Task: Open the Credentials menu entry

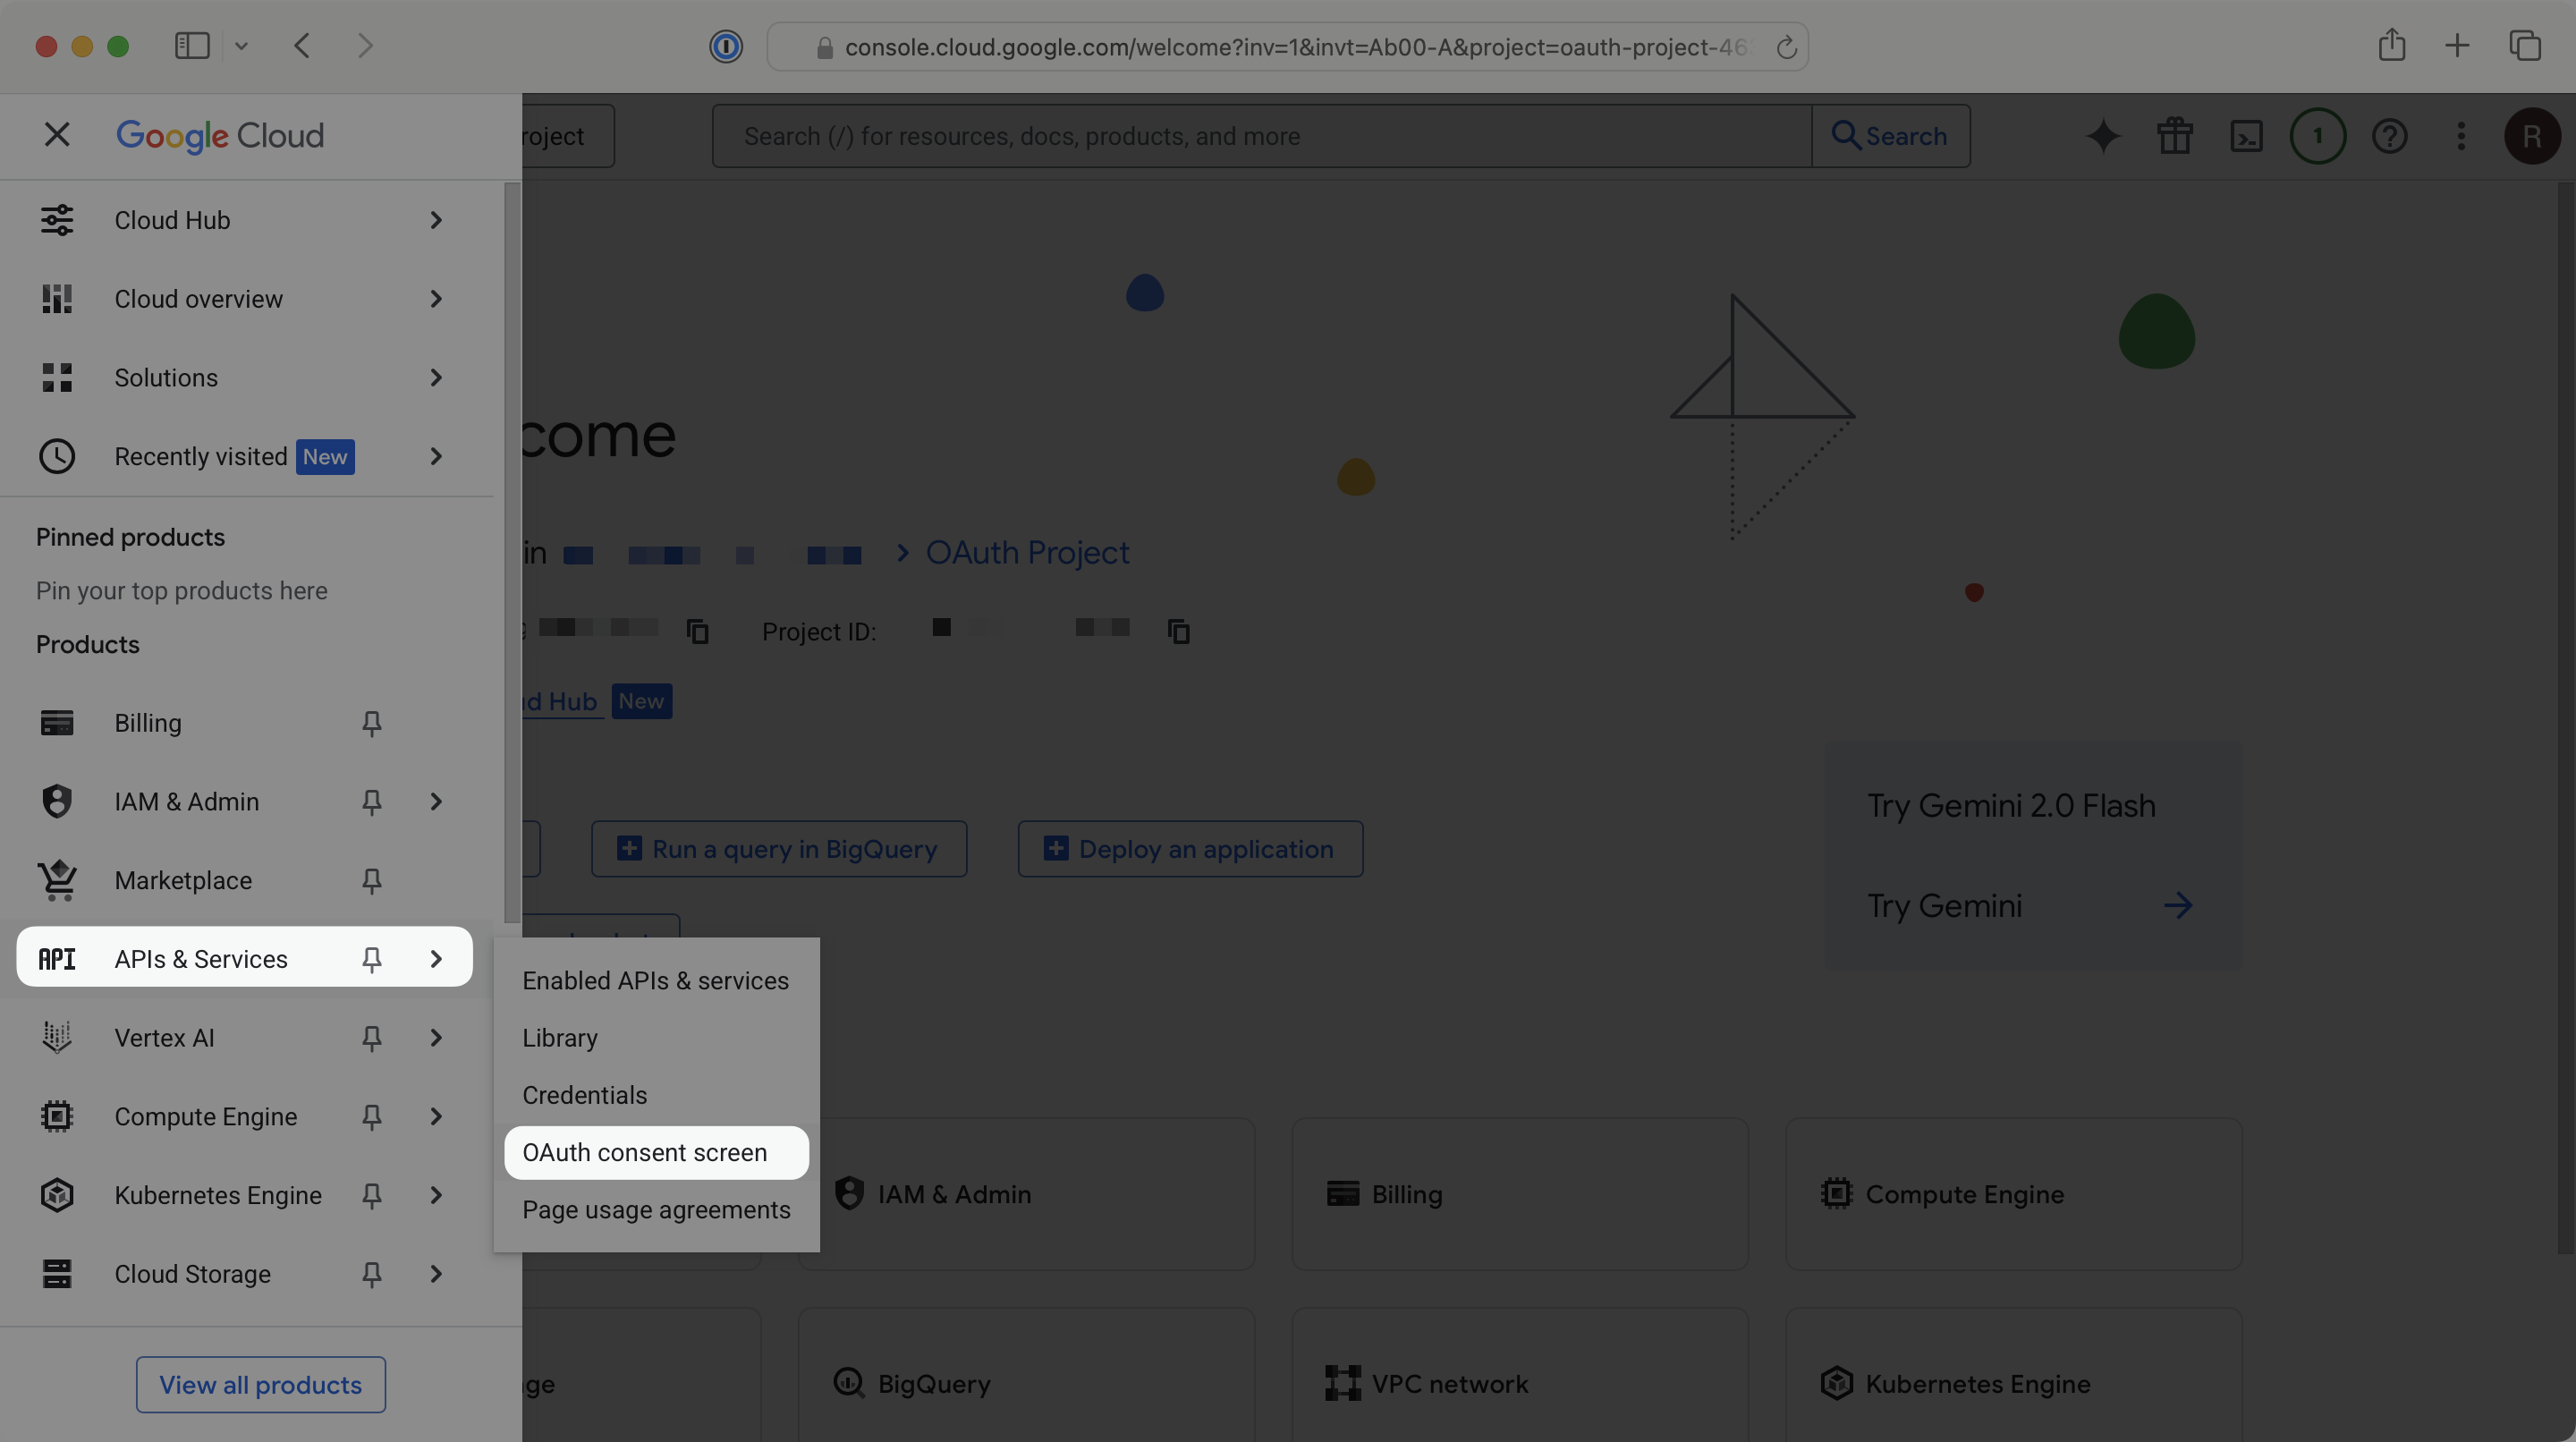Action: [x=585, y=1095]
